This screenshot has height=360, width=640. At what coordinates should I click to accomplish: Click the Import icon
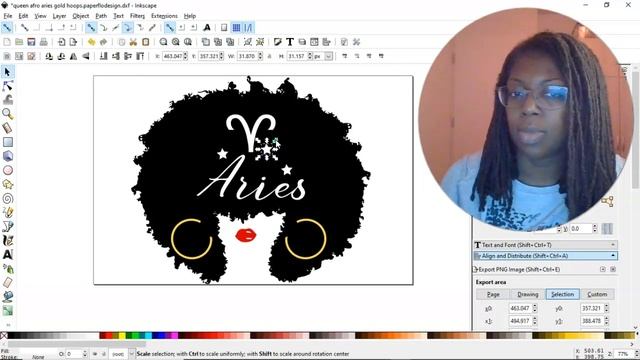click(x=61, y=42)
